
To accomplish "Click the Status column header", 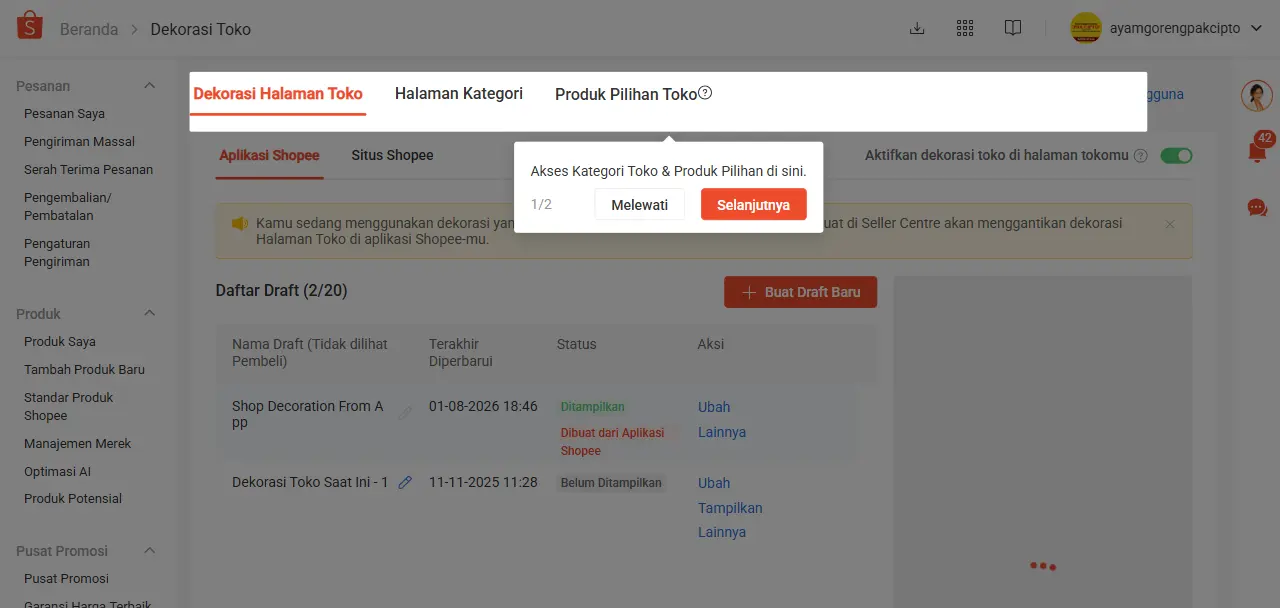I will click(x=576, y=344).
